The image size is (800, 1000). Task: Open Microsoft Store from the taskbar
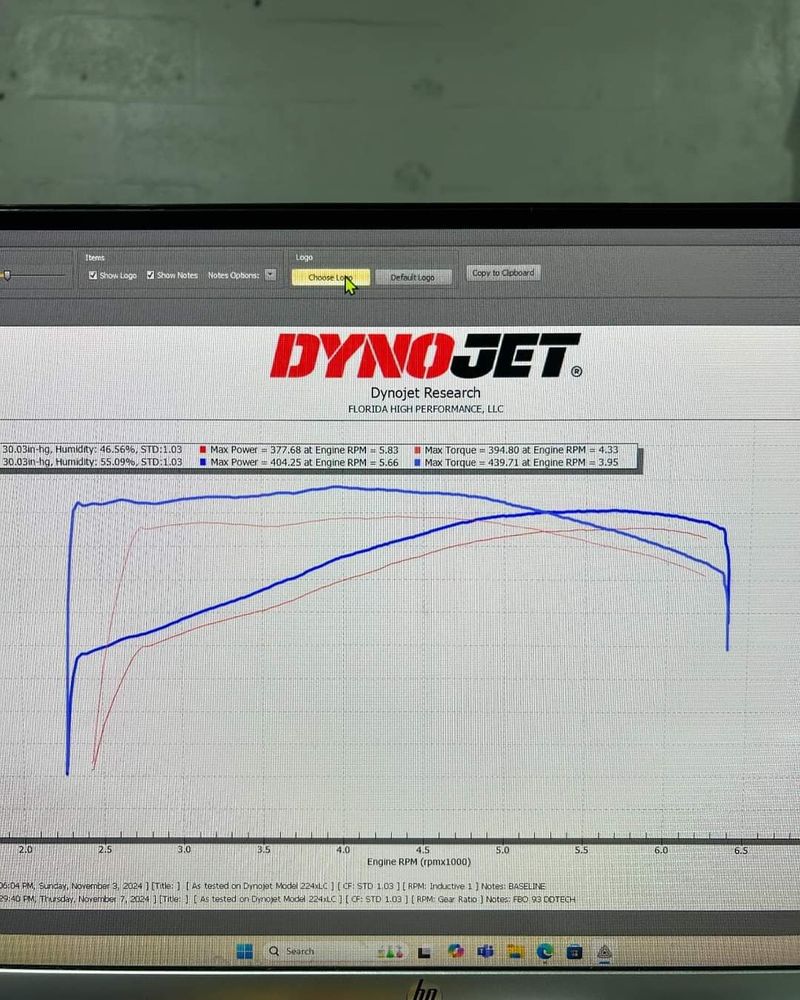click(574, 951)
